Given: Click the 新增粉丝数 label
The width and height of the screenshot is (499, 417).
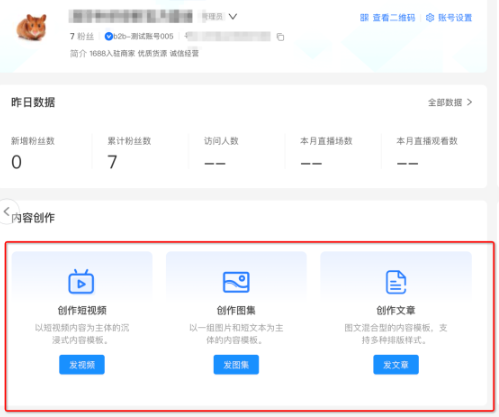Looking at the screenshot, I should (33, 141).
